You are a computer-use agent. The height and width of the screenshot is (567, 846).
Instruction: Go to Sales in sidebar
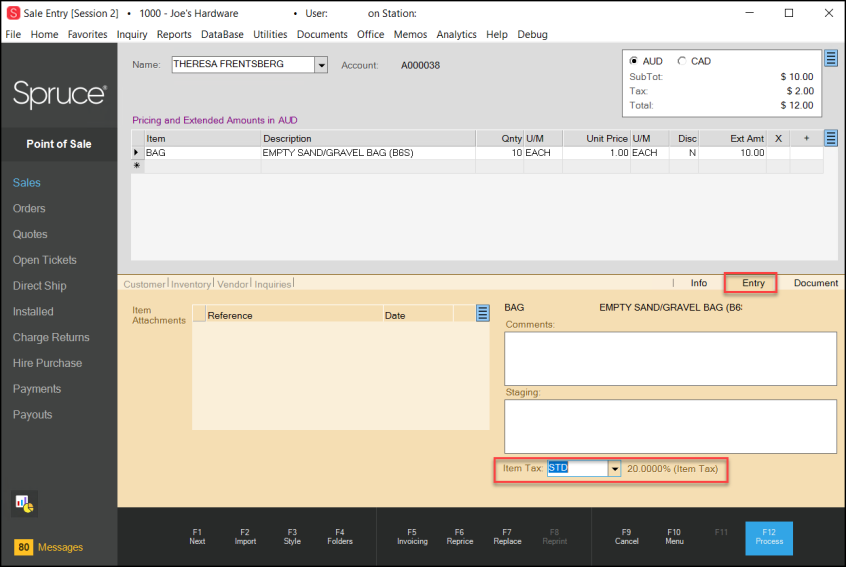pyautogui.click(x=27, y=183)
